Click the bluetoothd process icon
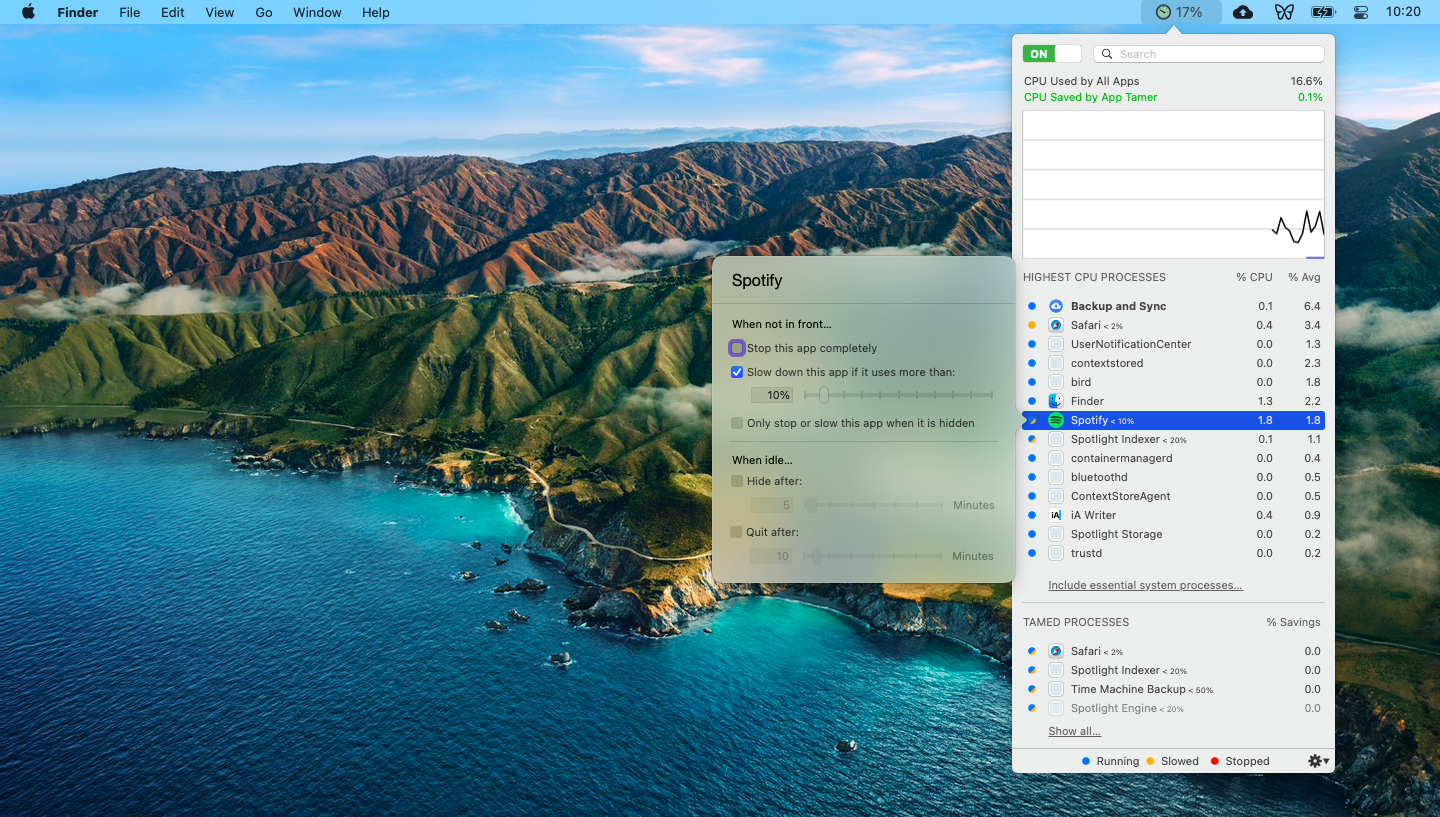 tap(1056, 477)
